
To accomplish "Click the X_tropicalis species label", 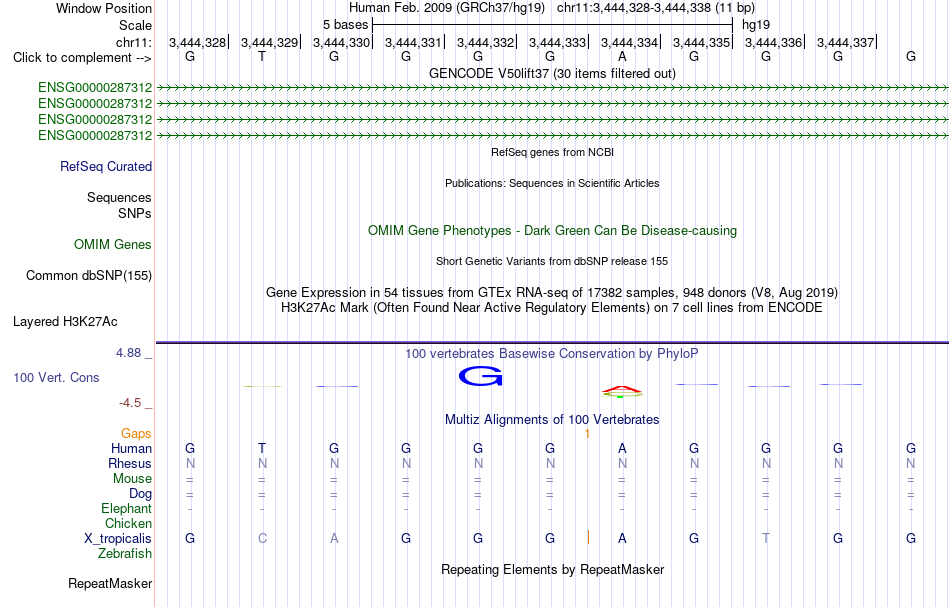I will click(118, 539).
